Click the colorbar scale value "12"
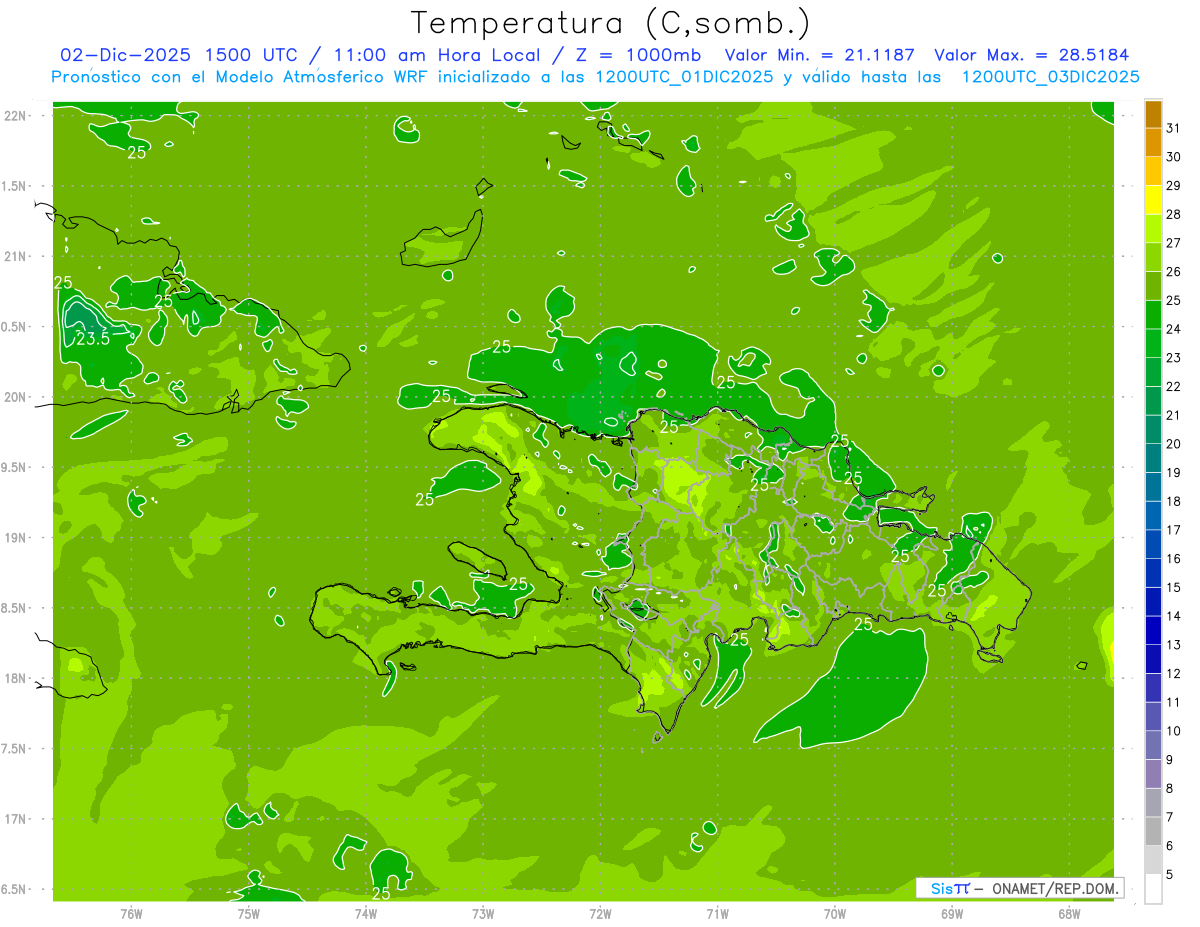The width and height of the screenshot is (1200, 927). click(x=1174, y=674)
